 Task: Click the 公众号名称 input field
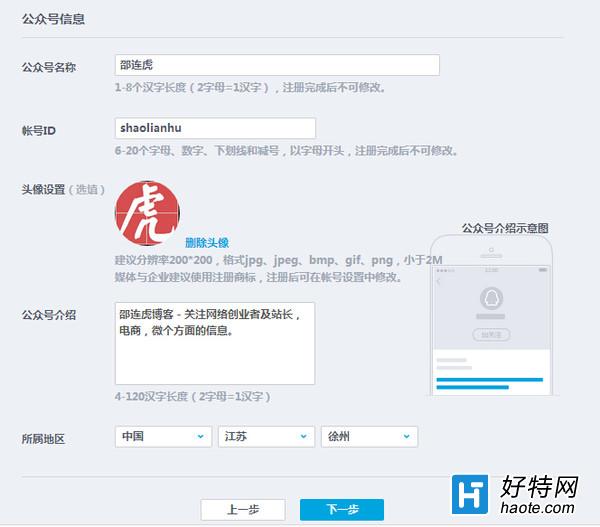[277, 65]
